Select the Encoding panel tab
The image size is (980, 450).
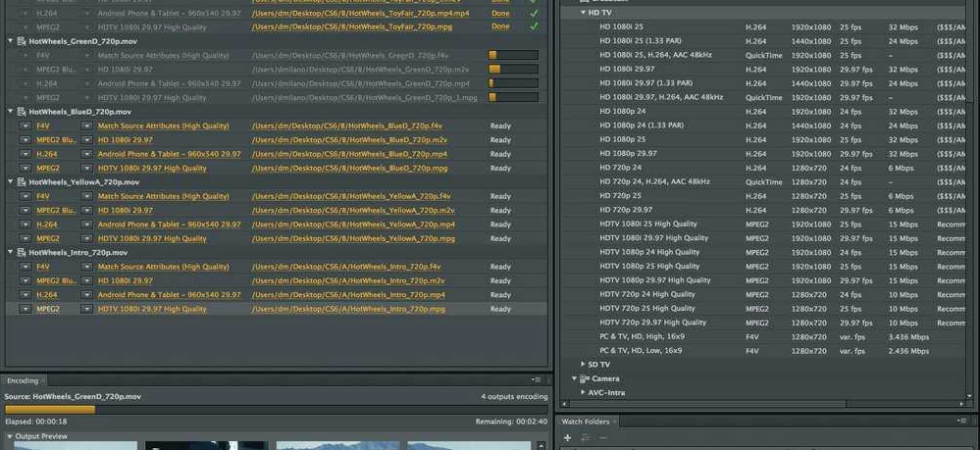tap(22, 381)
